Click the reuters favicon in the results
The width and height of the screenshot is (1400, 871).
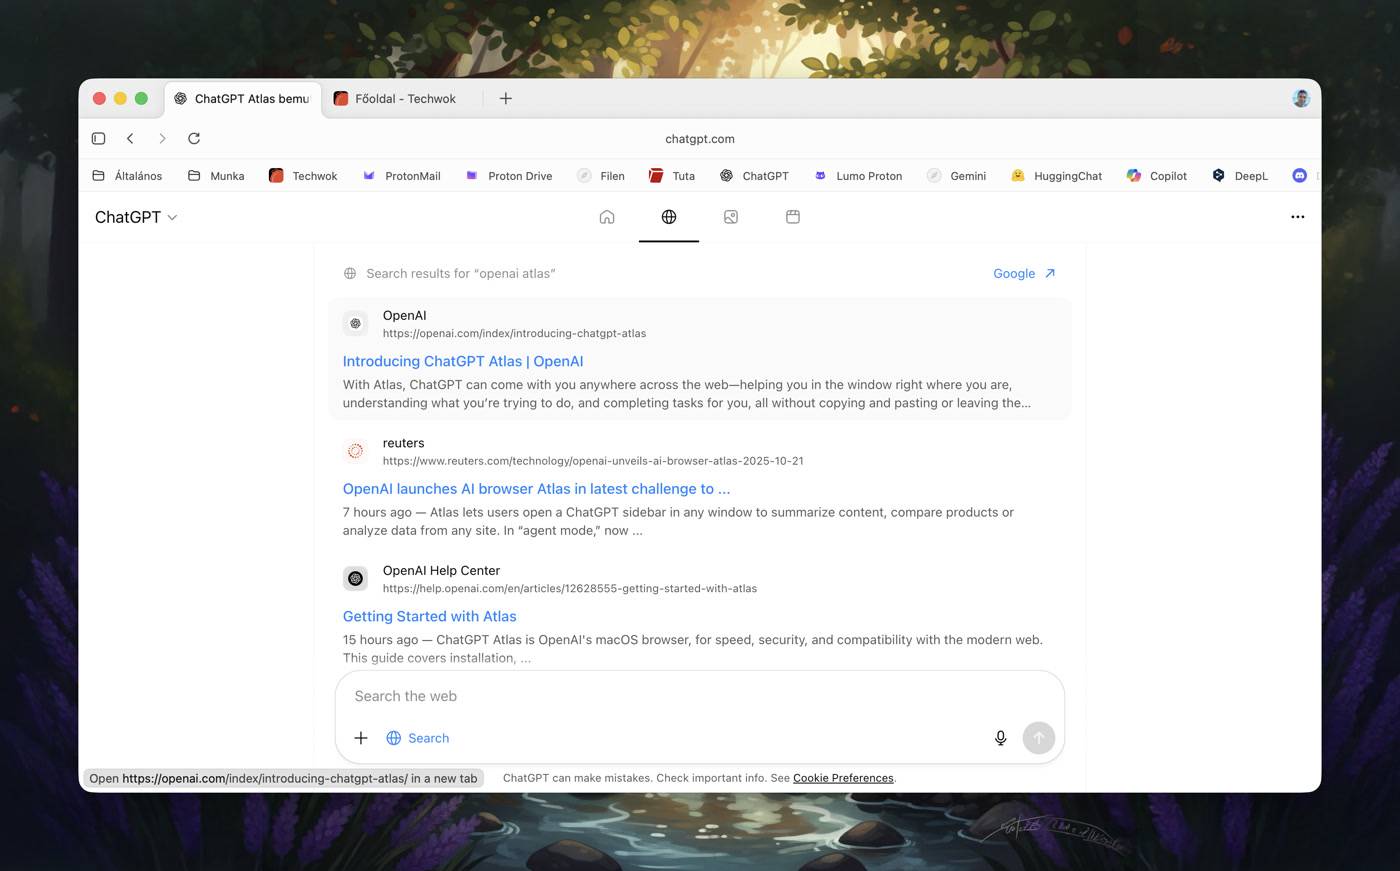[355, 451]
